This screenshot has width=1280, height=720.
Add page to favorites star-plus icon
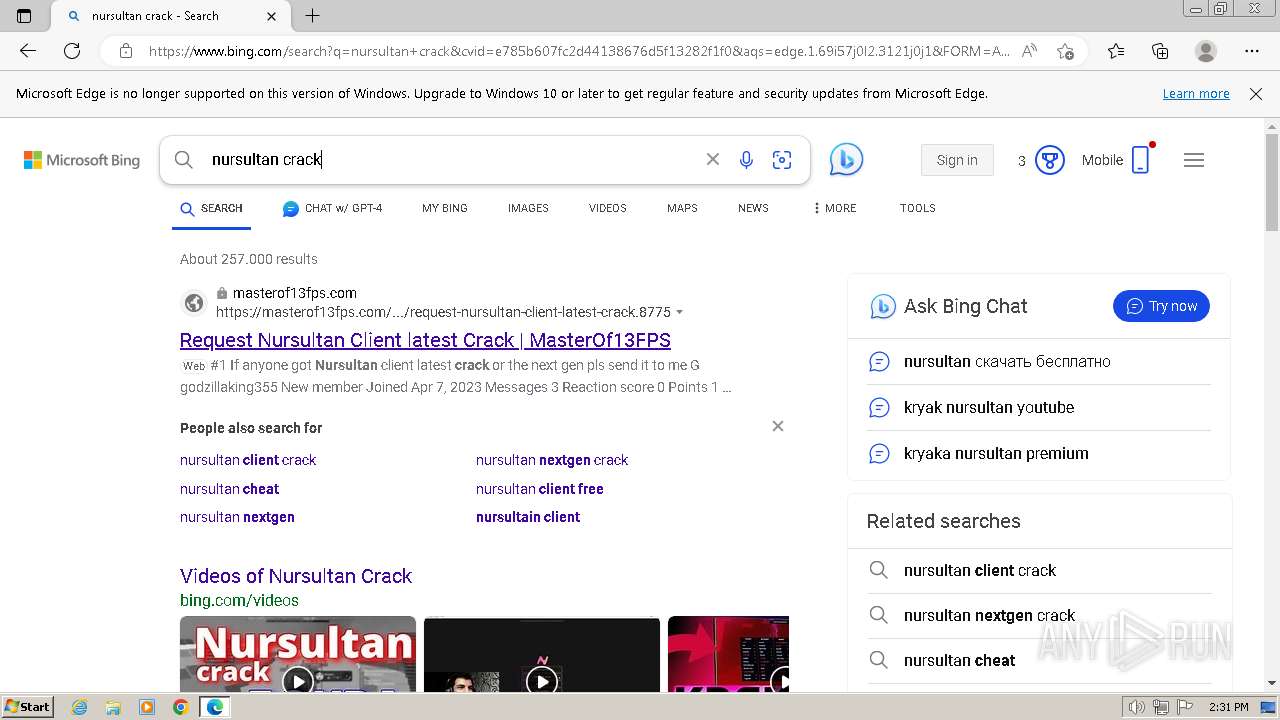click(1065, 51)
